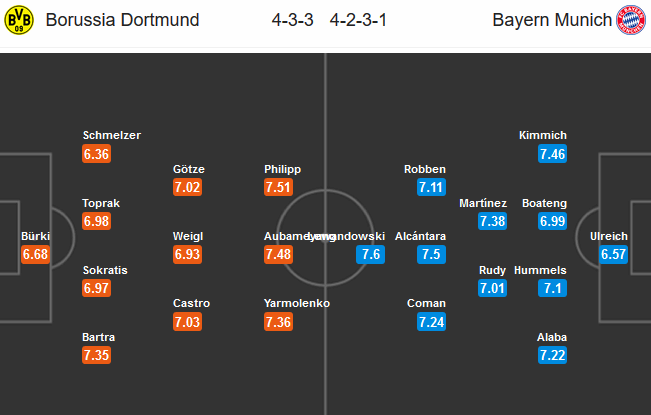The width and height of the screenshot is (651, 415).
Task: Select Martínez's 7.38 rating badge
Action: tap(492, 221)
